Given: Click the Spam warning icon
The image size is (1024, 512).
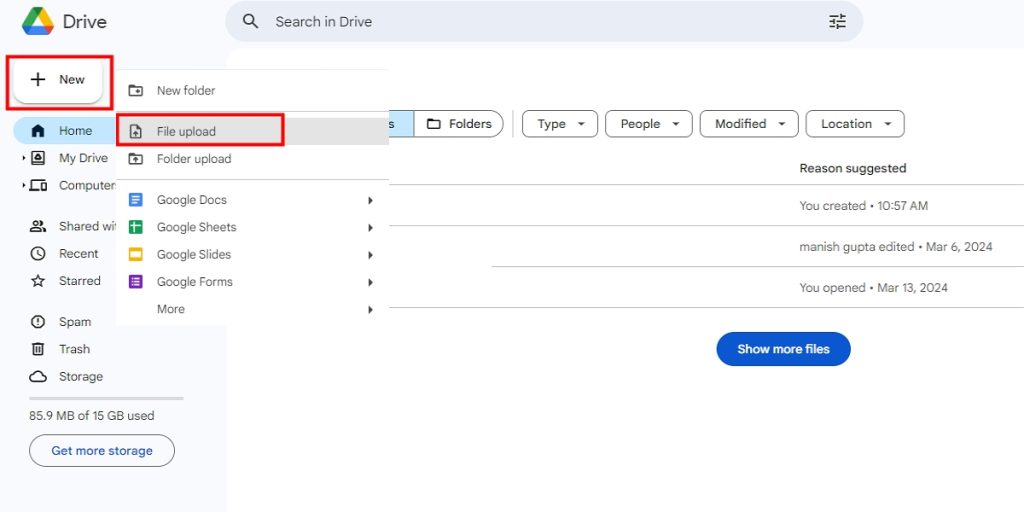Looking at the screenshot, I should tap(38, 322).
